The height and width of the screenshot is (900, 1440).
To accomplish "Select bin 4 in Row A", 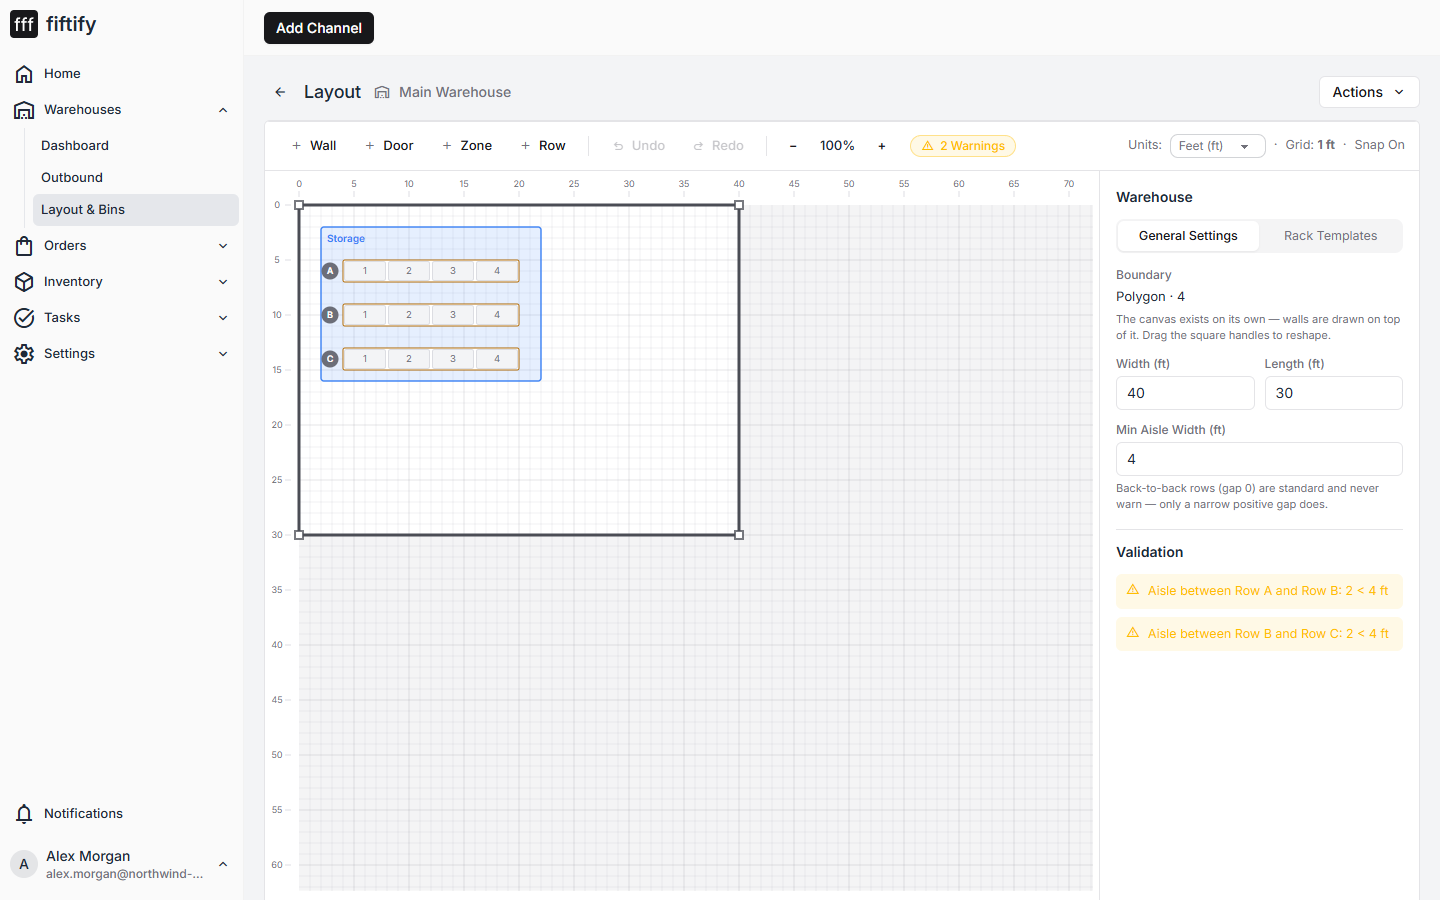I will click(497, 271).
